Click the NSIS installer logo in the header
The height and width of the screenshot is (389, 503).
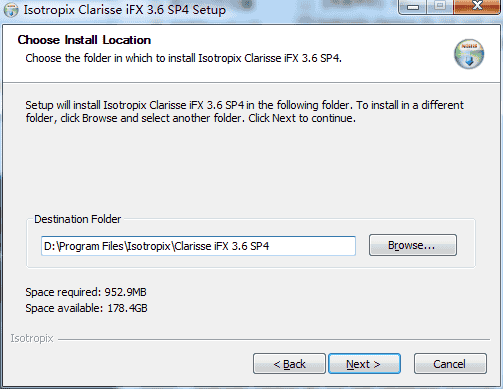point(469,54)
